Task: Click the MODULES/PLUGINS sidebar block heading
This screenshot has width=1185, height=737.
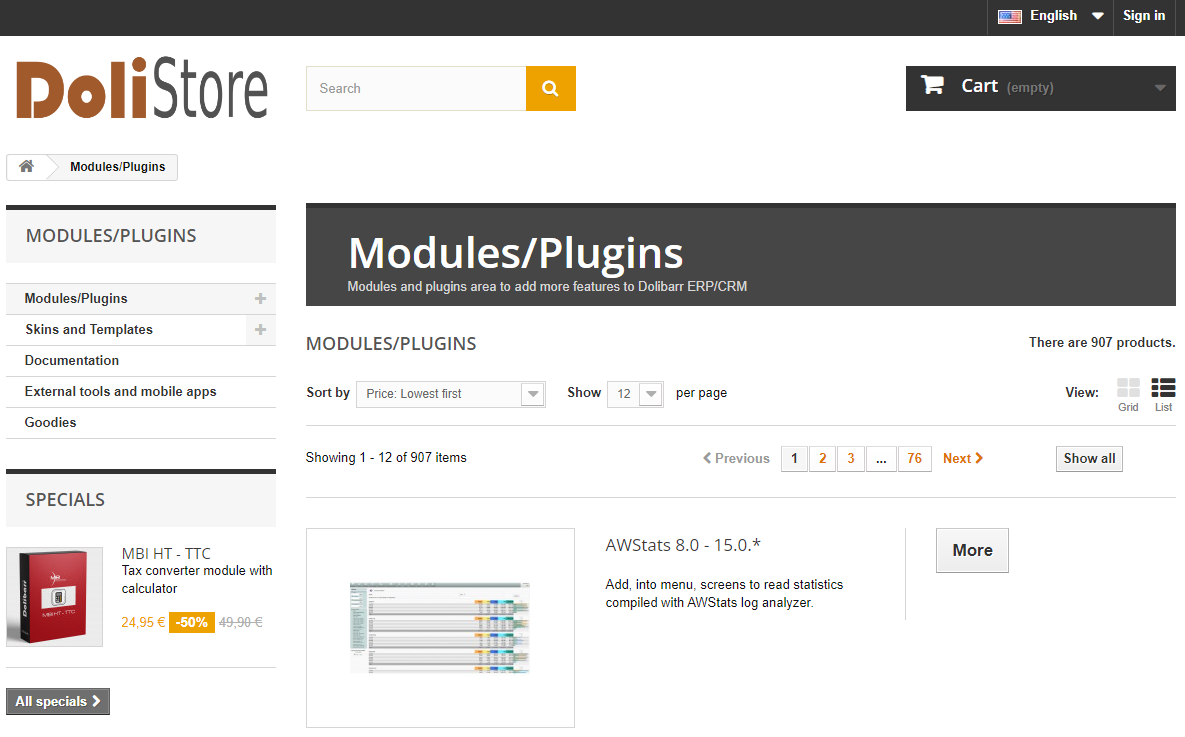Action: tap(111, 236)
